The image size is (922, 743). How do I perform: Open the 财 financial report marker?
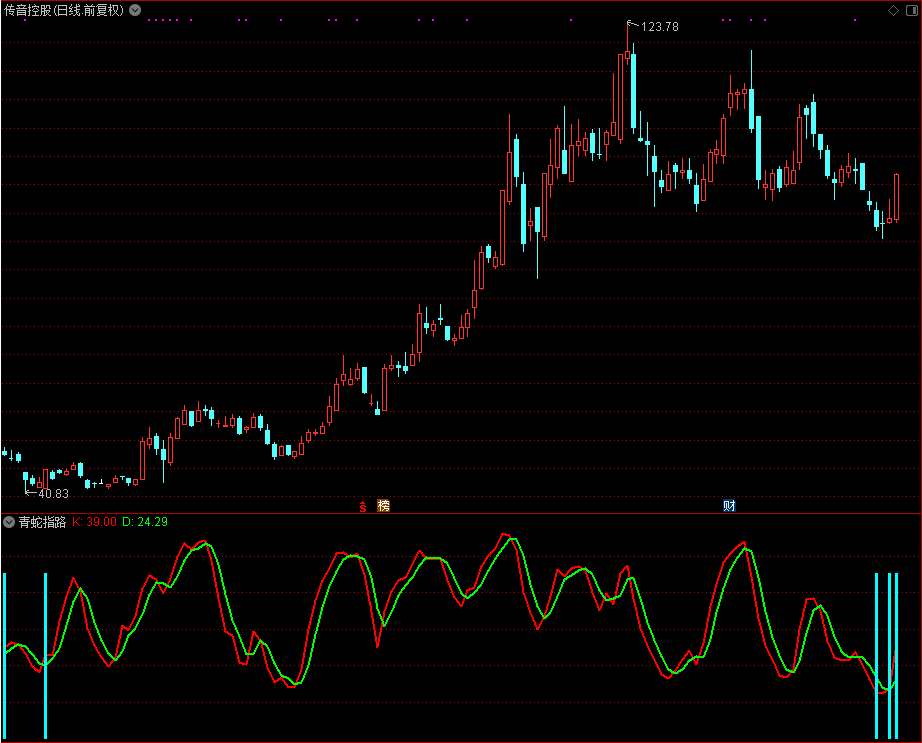(729, 506)
